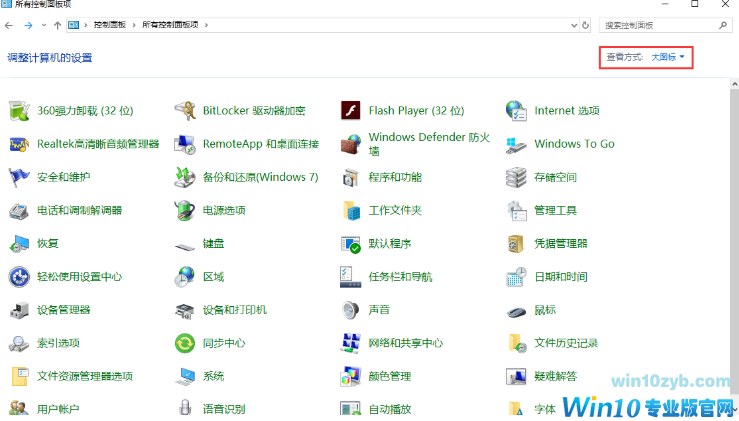Open the 疑难解答 icon
The height and width of the screenshot is (421, 739).
516,376
